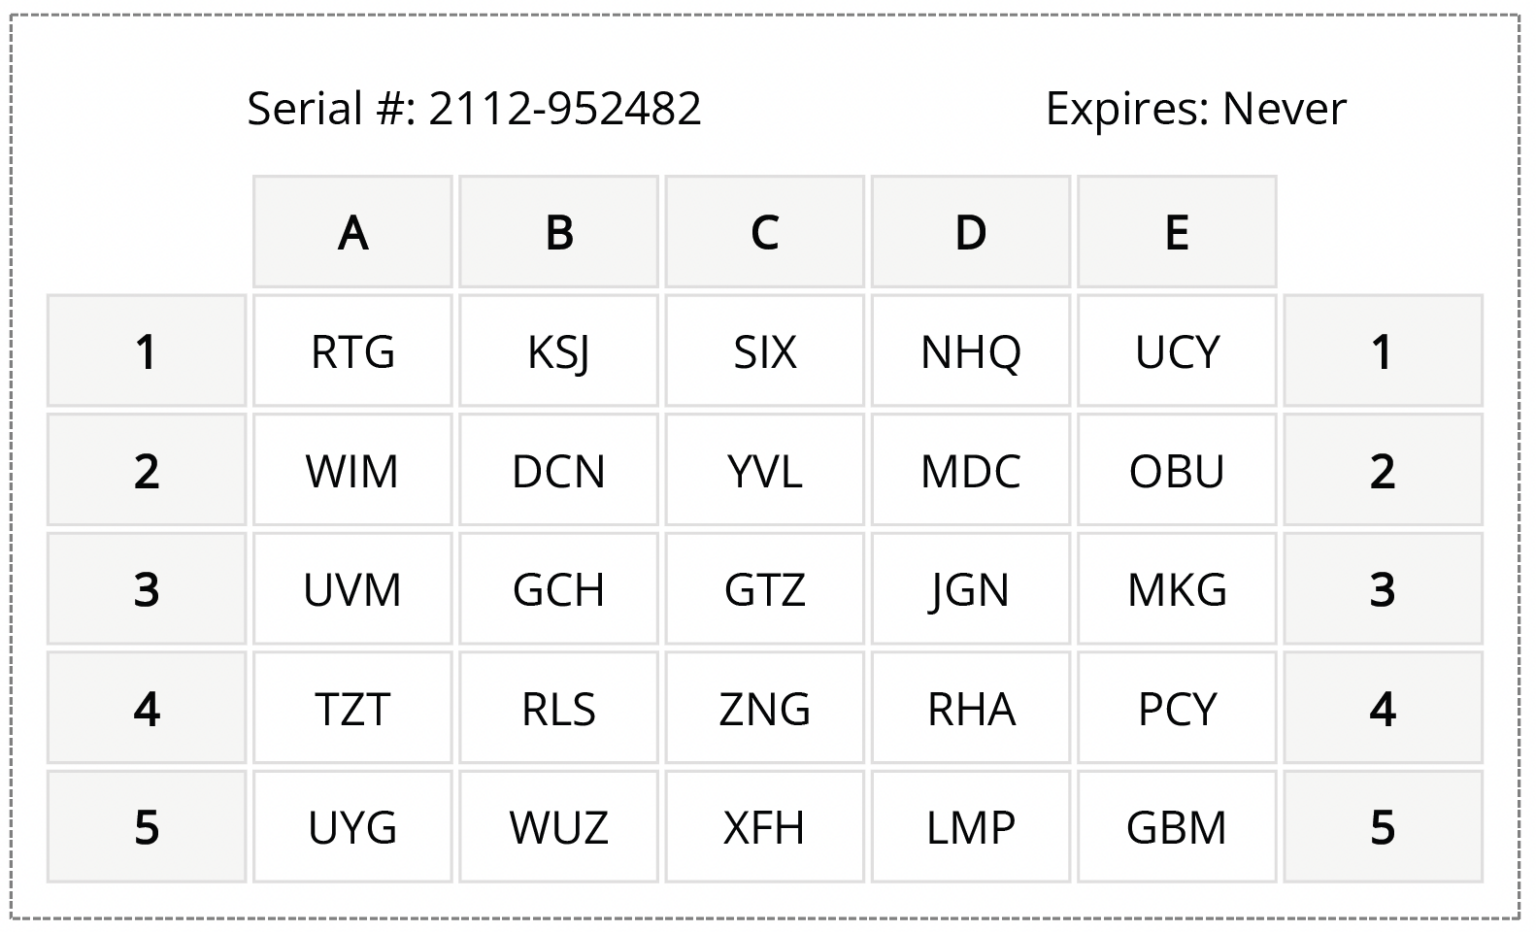Click the left row 5 header
The image size is (1536, 932).
coord(146,827)
